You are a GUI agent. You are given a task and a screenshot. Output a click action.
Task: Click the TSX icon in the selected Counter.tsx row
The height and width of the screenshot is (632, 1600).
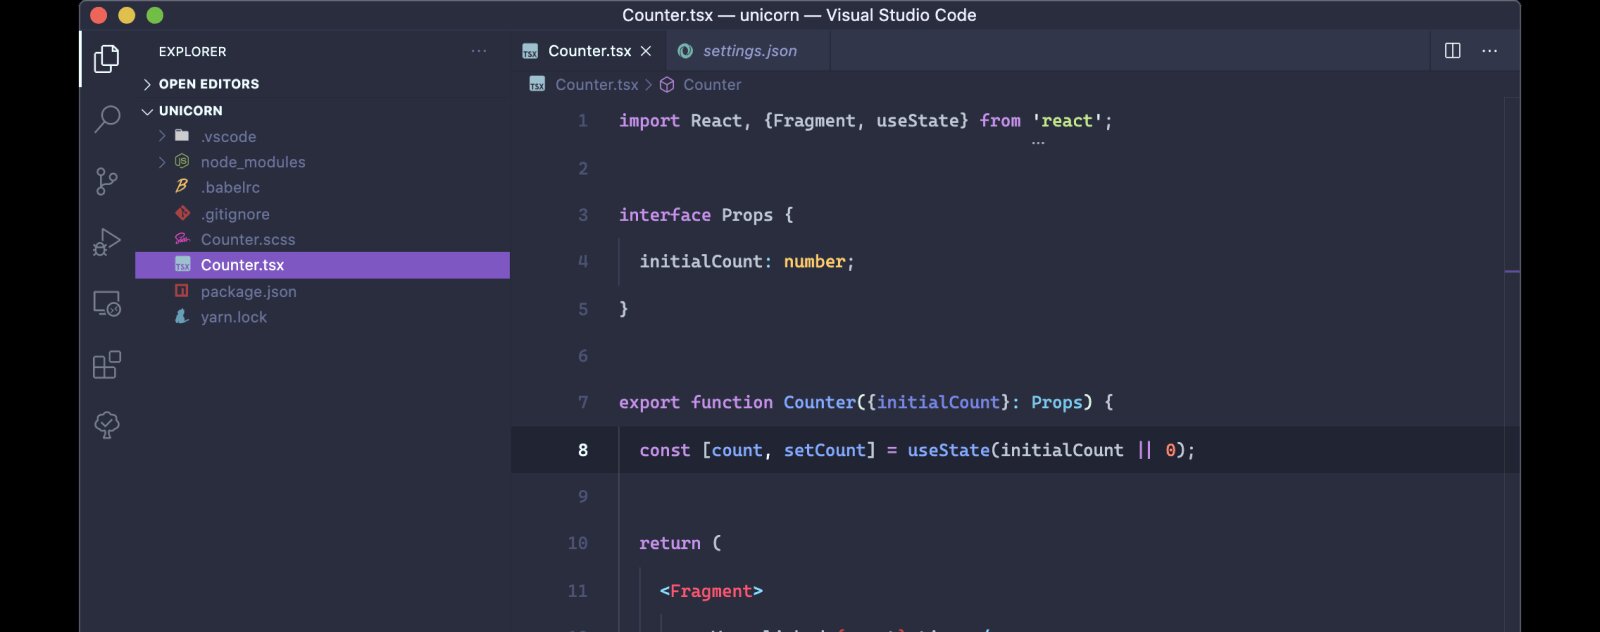(x=182, y=265)
